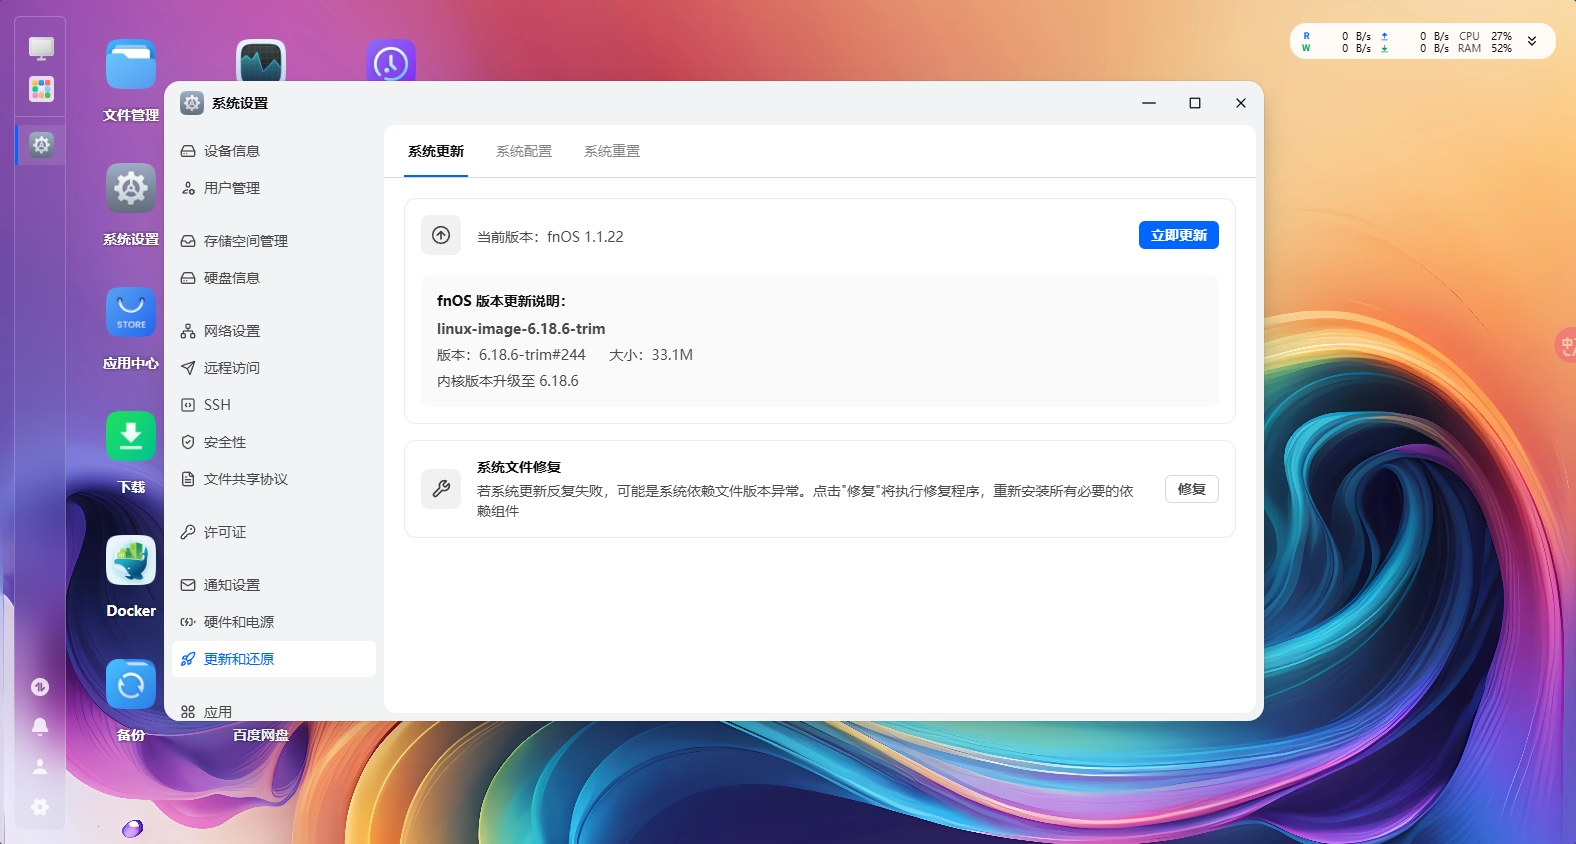
Task: Select the settings gear in the left dock
Action: tap(41, 145)
